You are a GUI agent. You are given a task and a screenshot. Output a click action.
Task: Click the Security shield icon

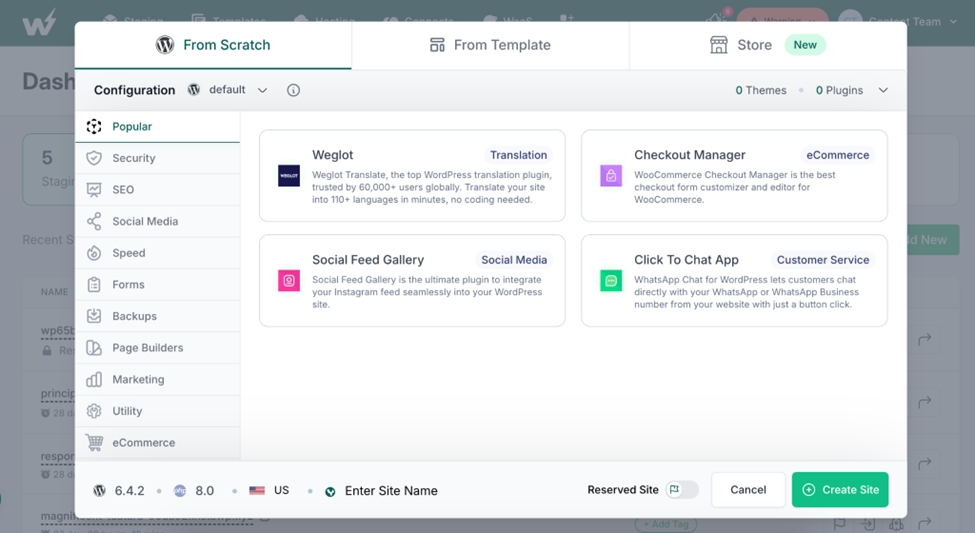tap(94, 158)
